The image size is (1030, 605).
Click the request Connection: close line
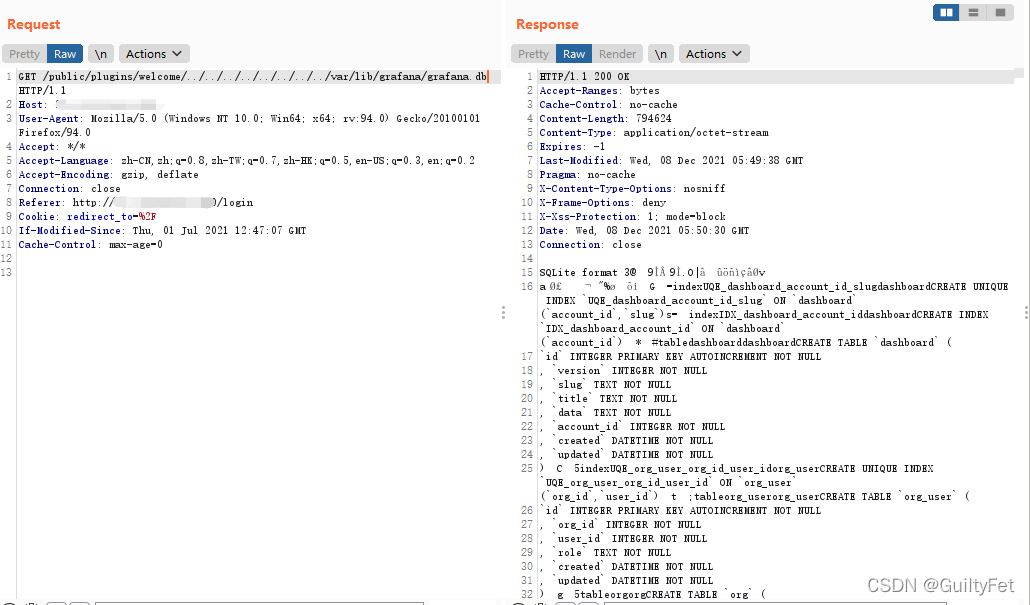(x=70, y=189)
